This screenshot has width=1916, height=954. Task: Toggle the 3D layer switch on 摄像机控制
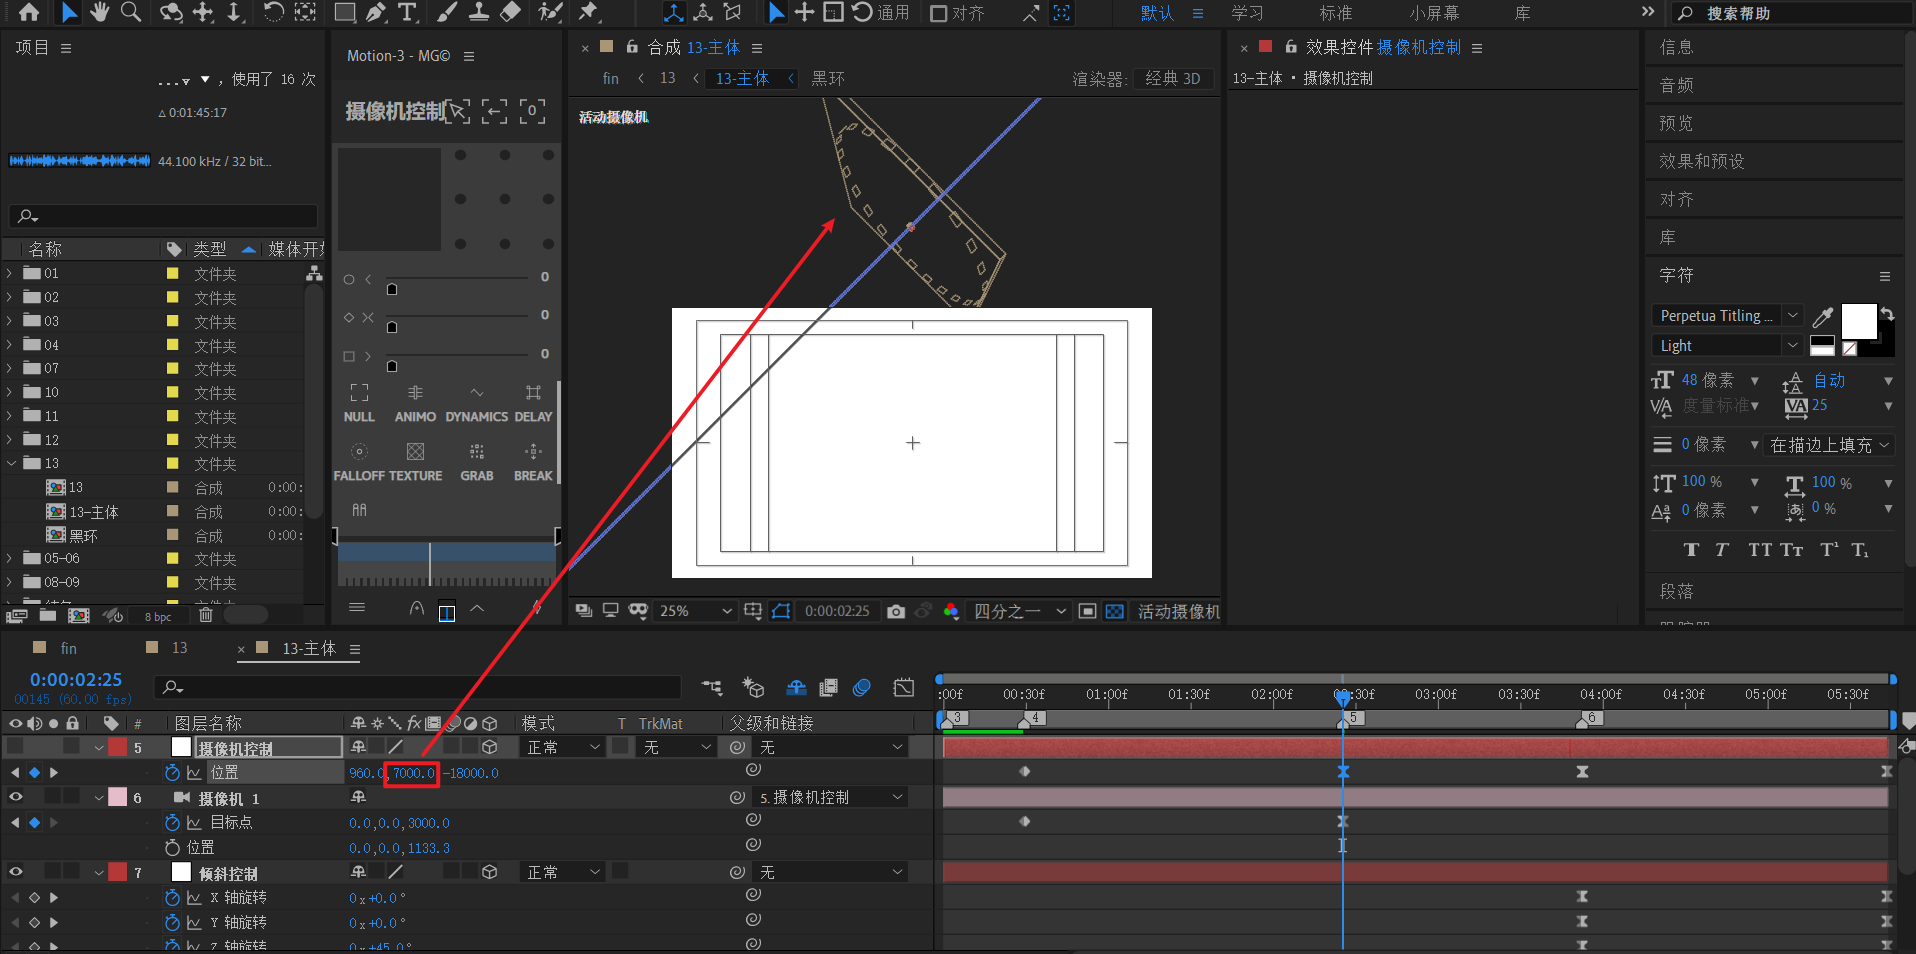490,747
